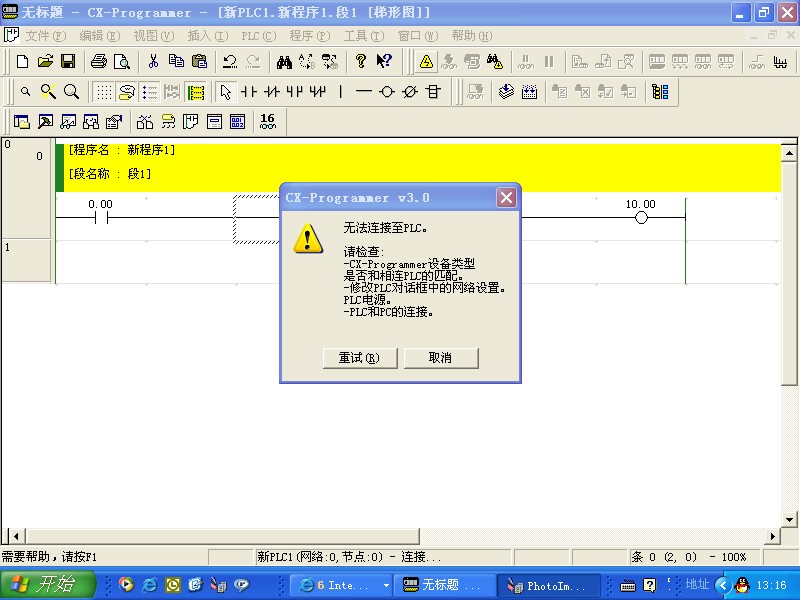Click the New document icon
Viewport: 800px width, 600px height.
(x=22, y=62)
